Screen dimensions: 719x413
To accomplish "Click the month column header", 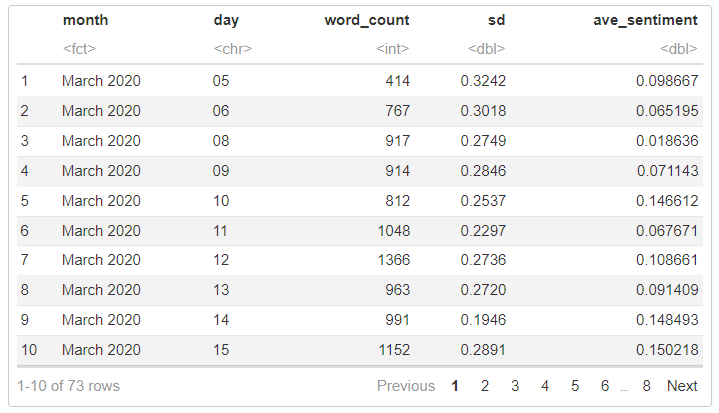I will (85, 20).
